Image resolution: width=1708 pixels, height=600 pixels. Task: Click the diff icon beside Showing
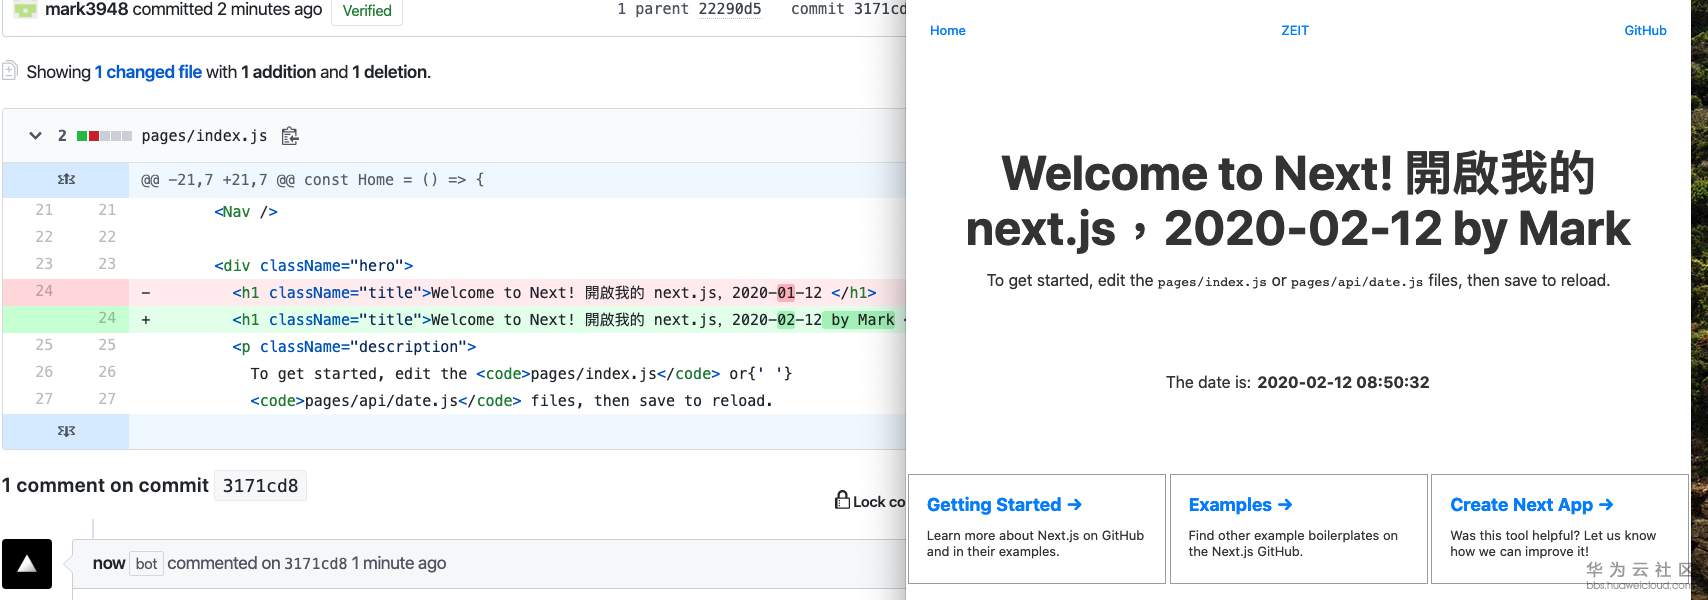click(10, 71)
